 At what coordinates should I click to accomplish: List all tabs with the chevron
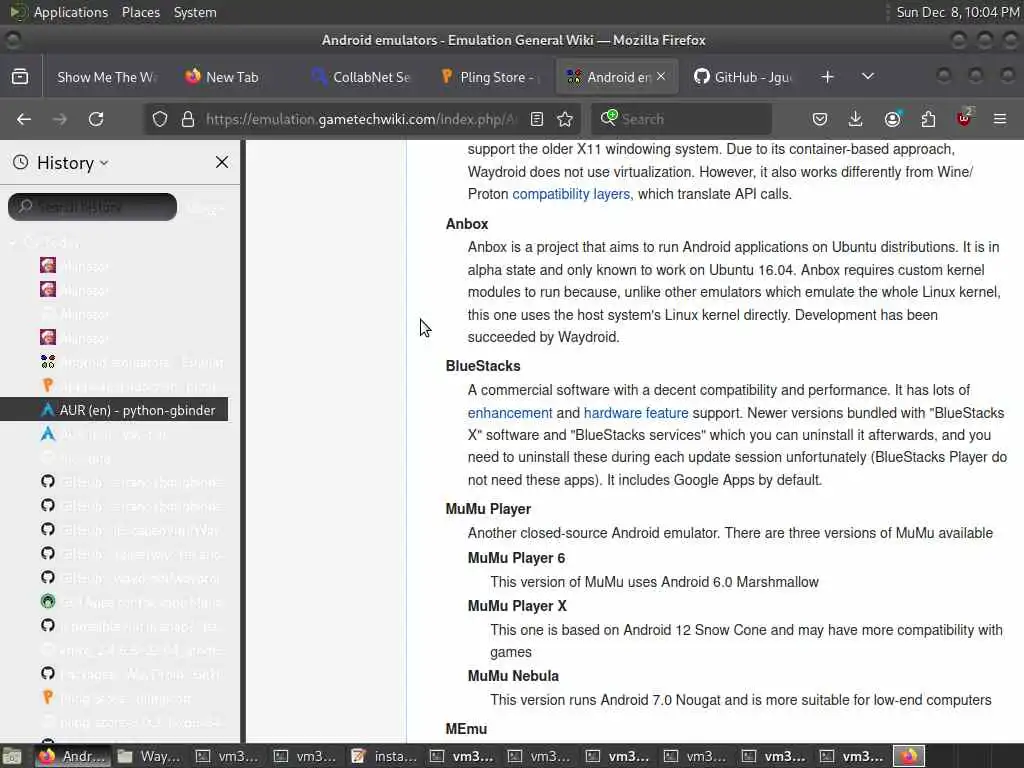pos(868,77)
